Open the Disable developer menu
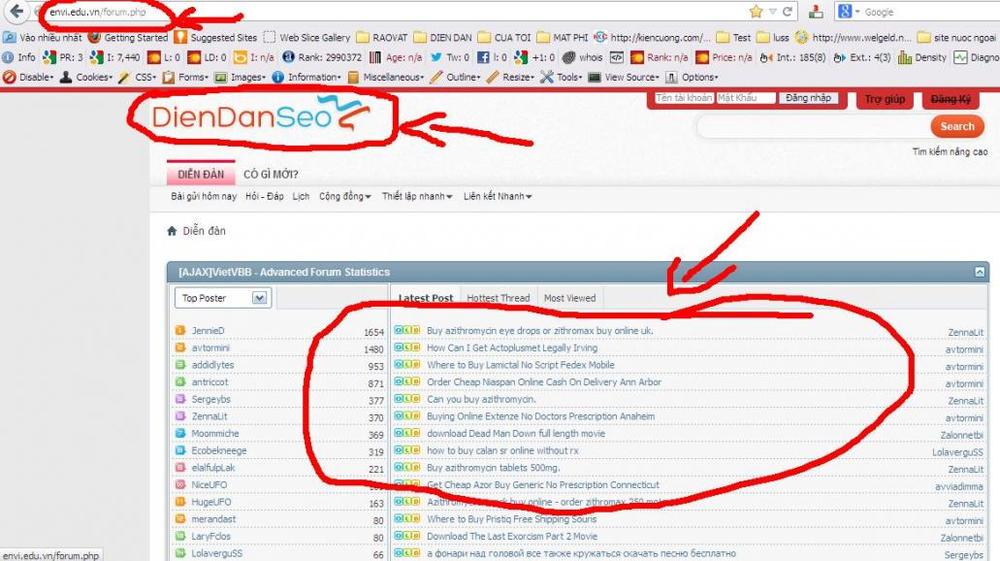The height and width of the screenshot is (561, 1000). pos(28,77)
